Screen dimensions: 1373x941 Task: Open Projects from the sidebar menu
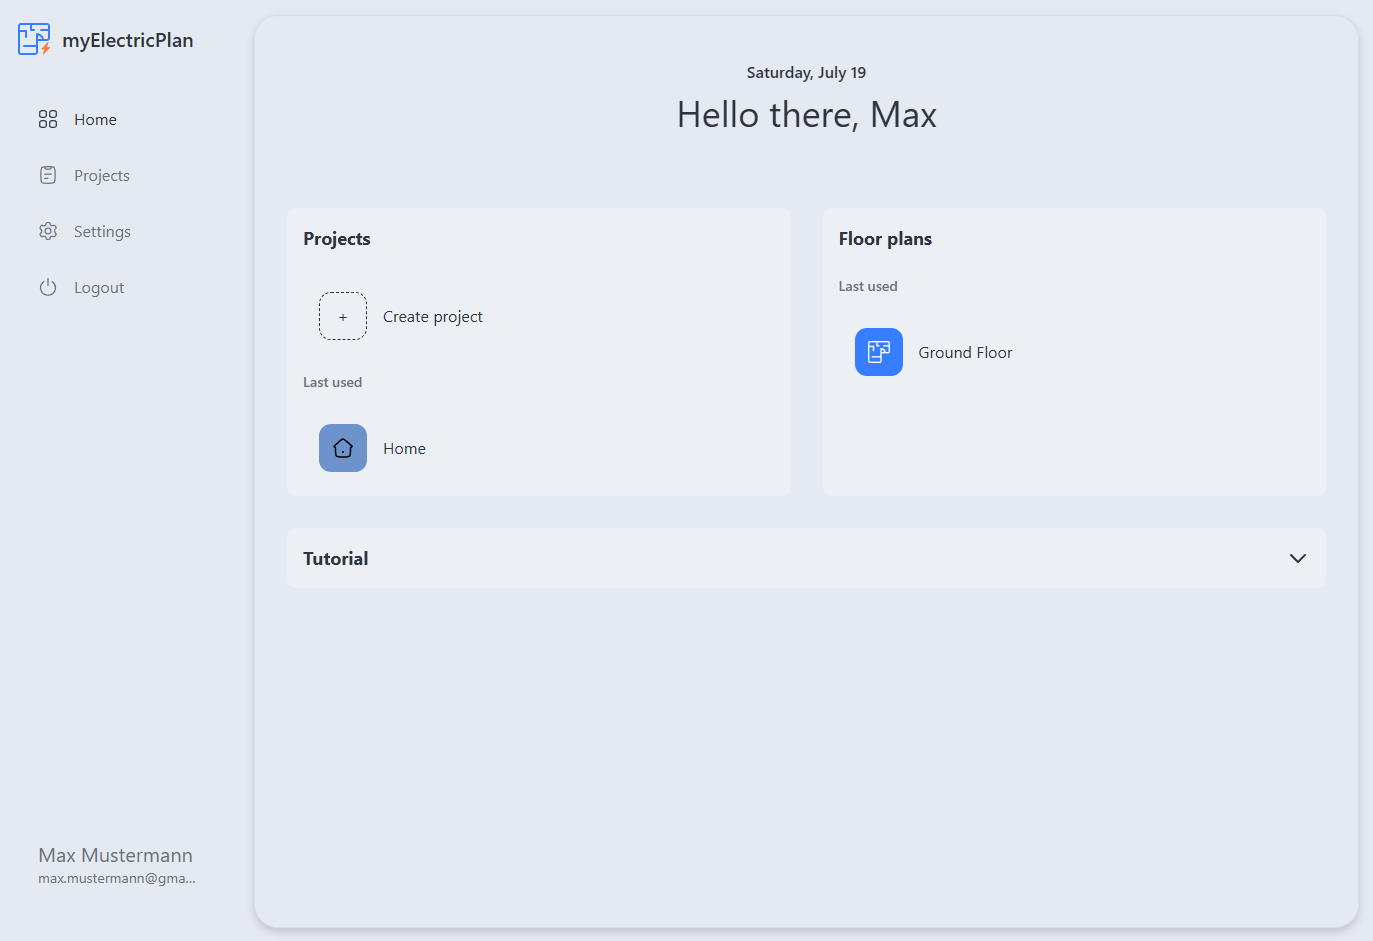tap(102, 175)
